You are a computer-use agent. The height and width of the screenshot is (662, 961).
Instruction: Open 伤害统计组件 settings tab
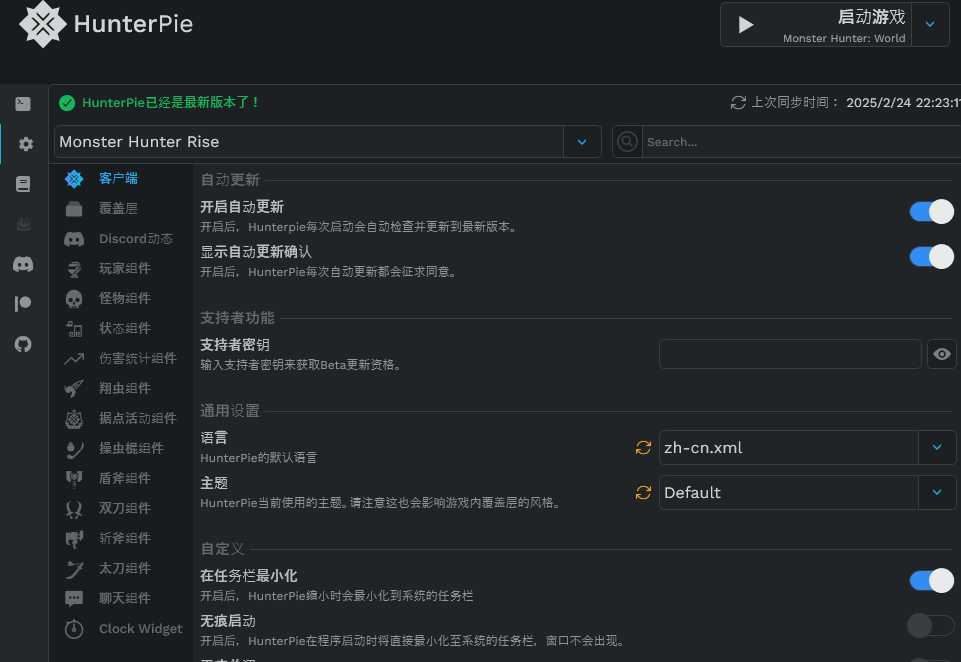[121, 359]
